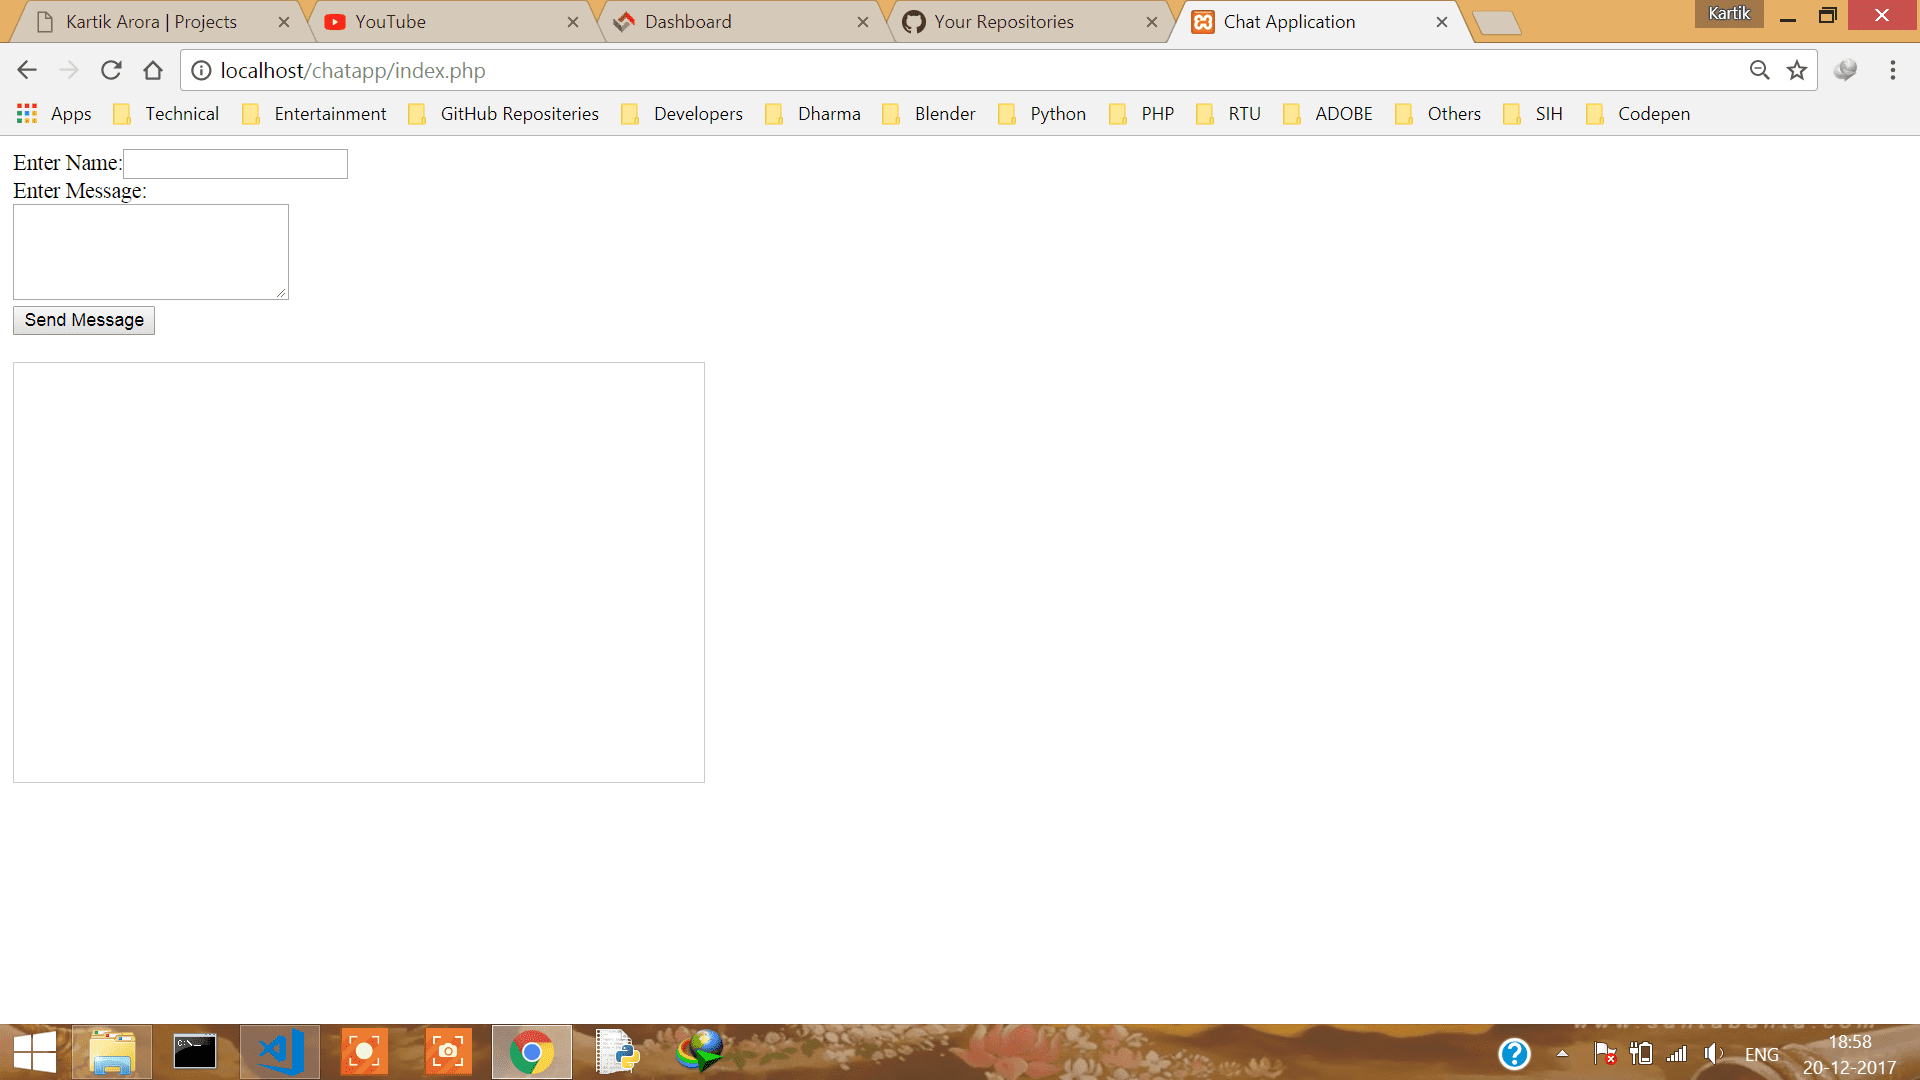Open the Windows Start menu
Screen dimensions: 1920x1080
(35, 1052)
